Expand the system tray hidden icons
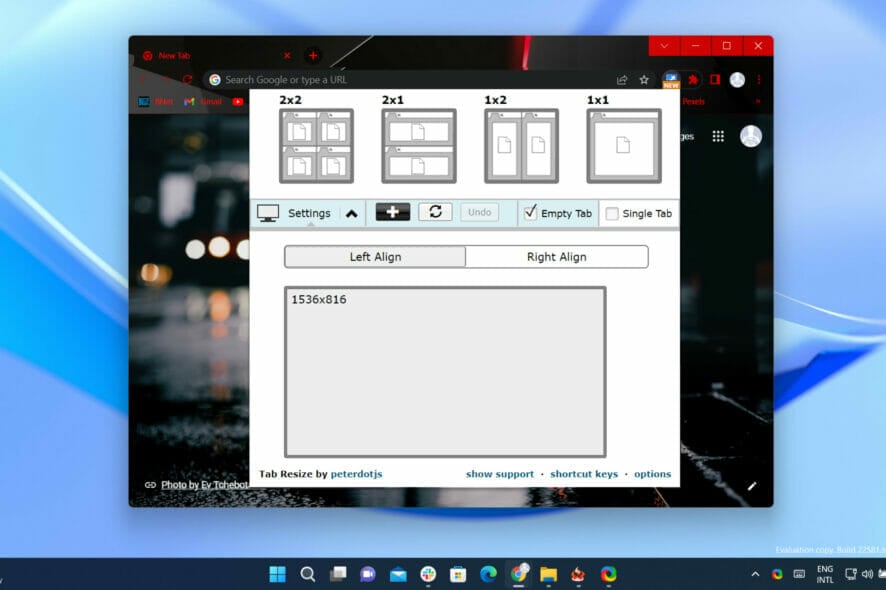886x590 pixels. pos(754,574)
